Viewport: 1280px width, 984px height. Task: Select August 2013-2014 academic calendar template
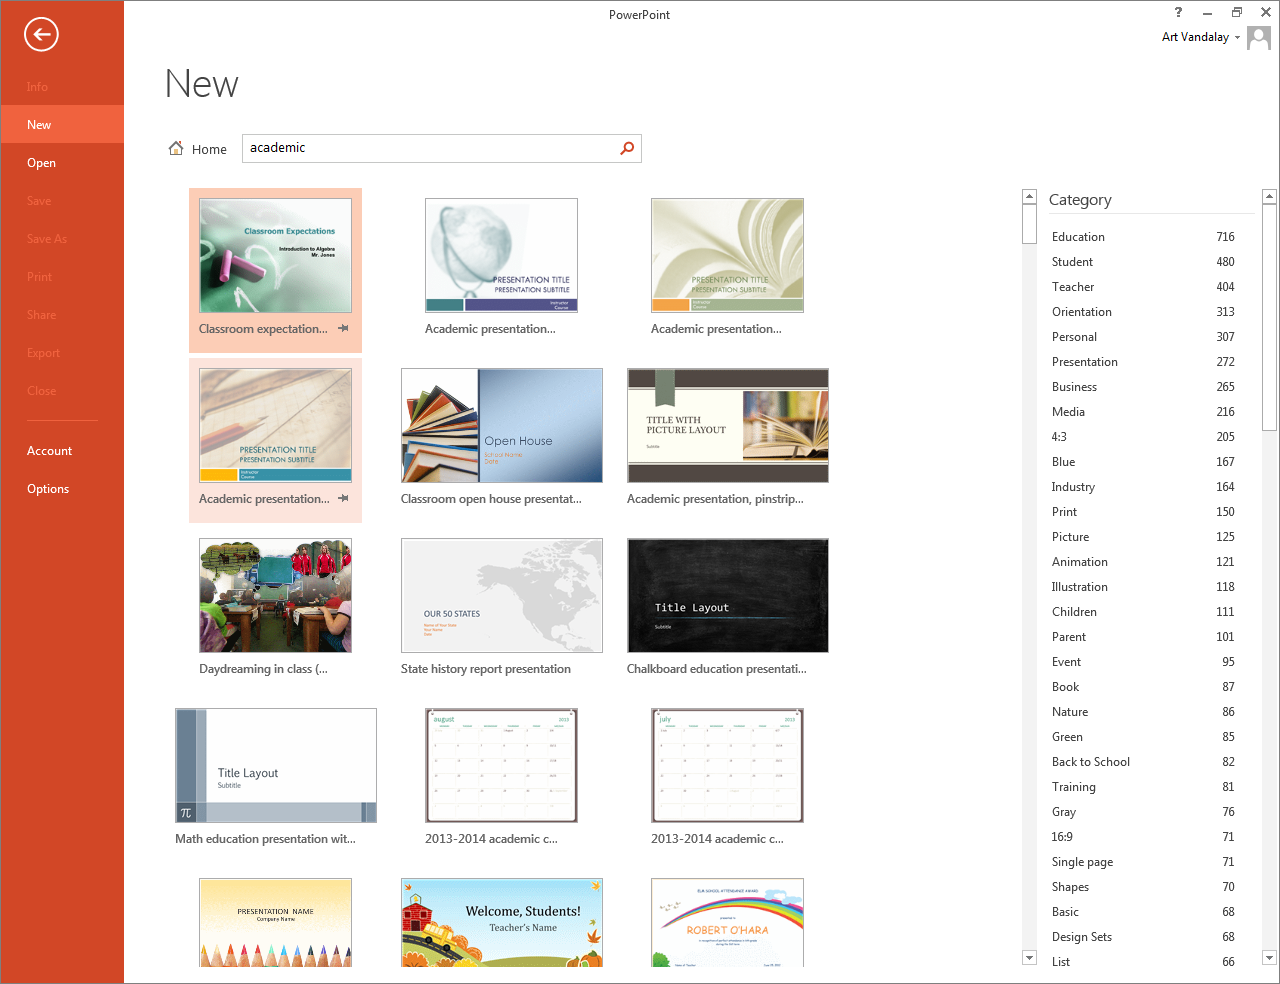tap(501, 765)
